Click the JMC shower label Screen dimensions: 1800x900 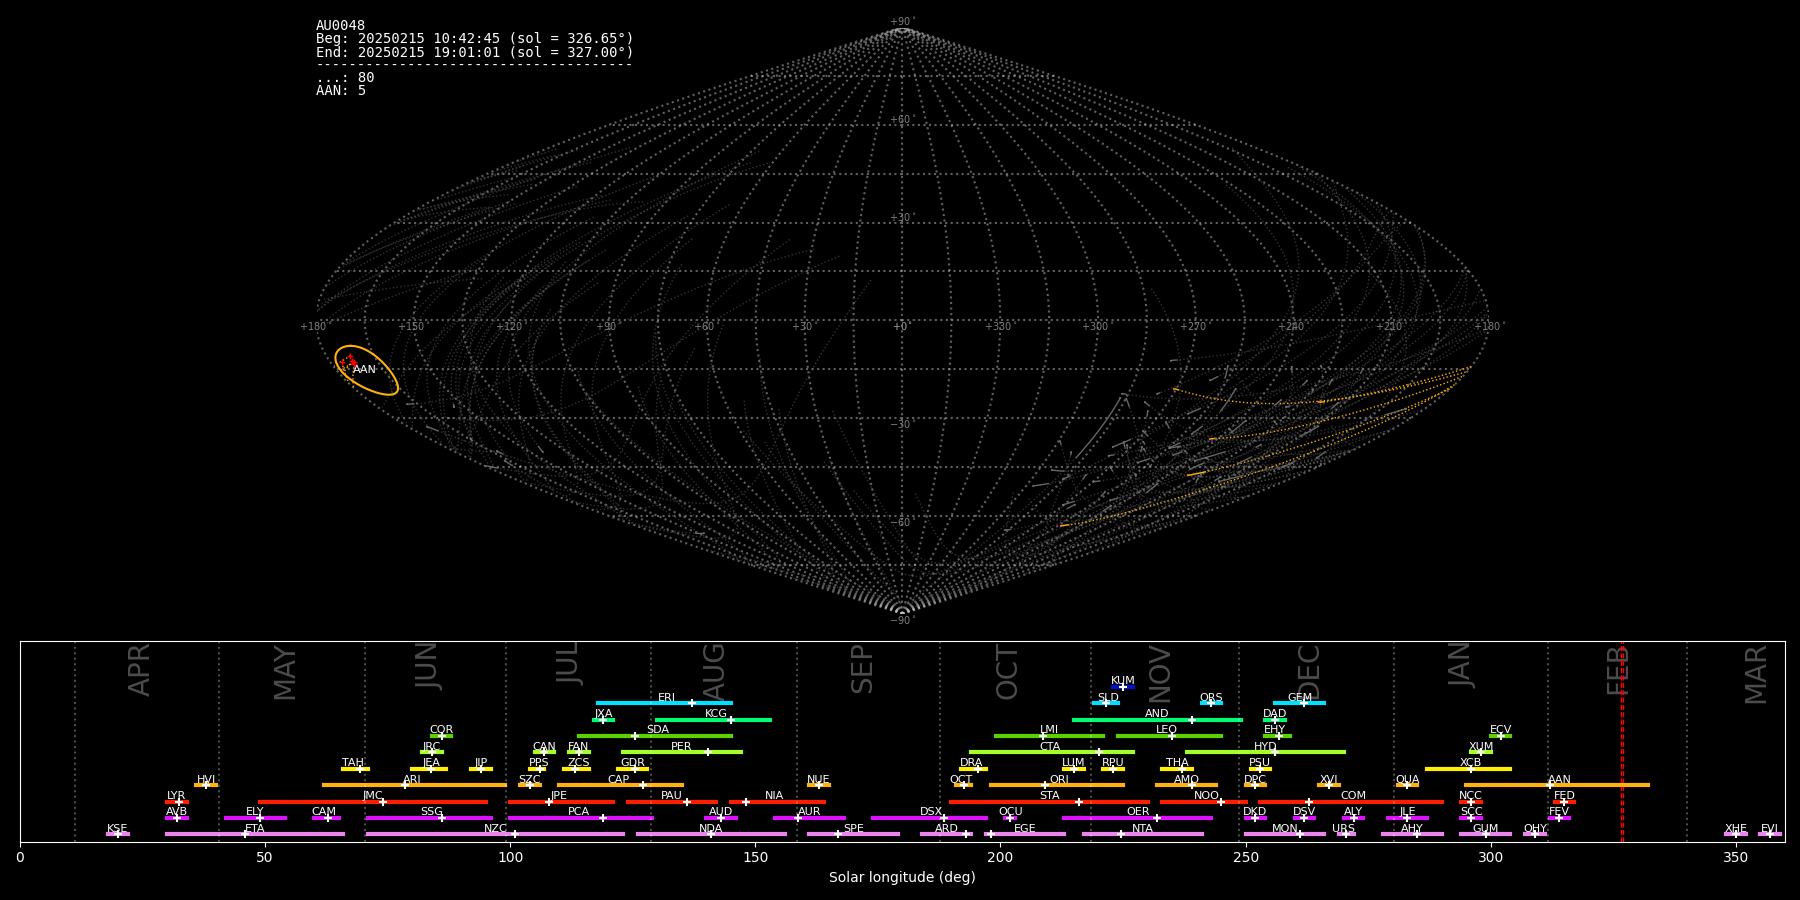point(373,796)
